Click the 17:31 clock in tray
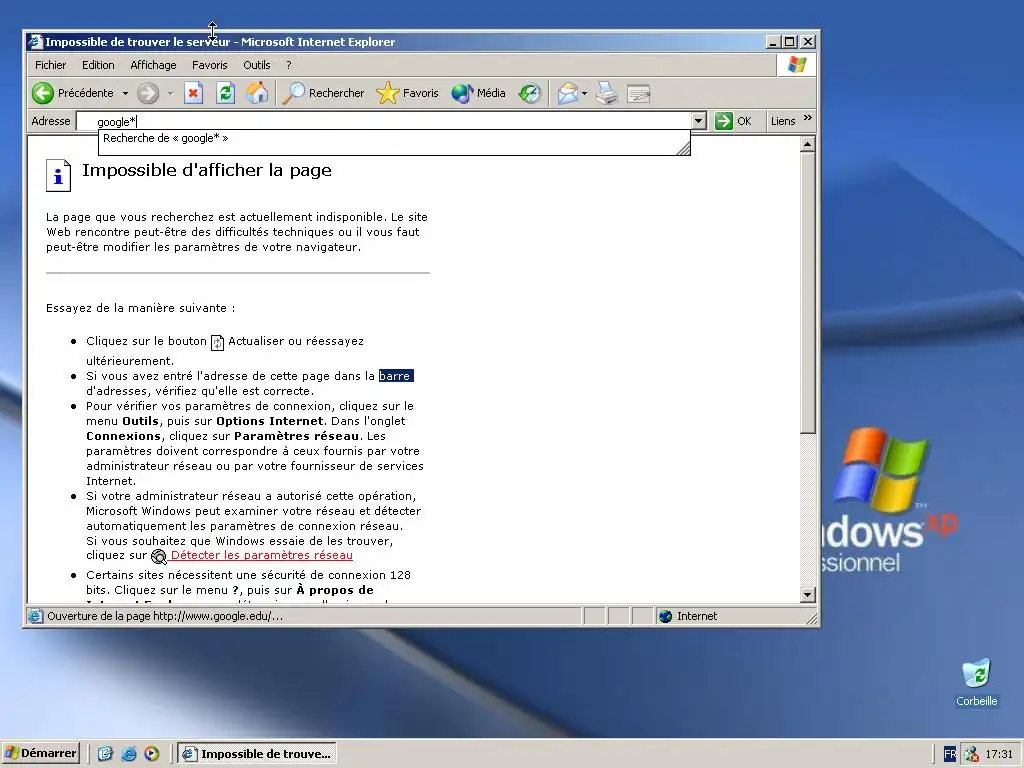Screen dimensions: 1024x768 pyautogui.click(x=999, y=754)
